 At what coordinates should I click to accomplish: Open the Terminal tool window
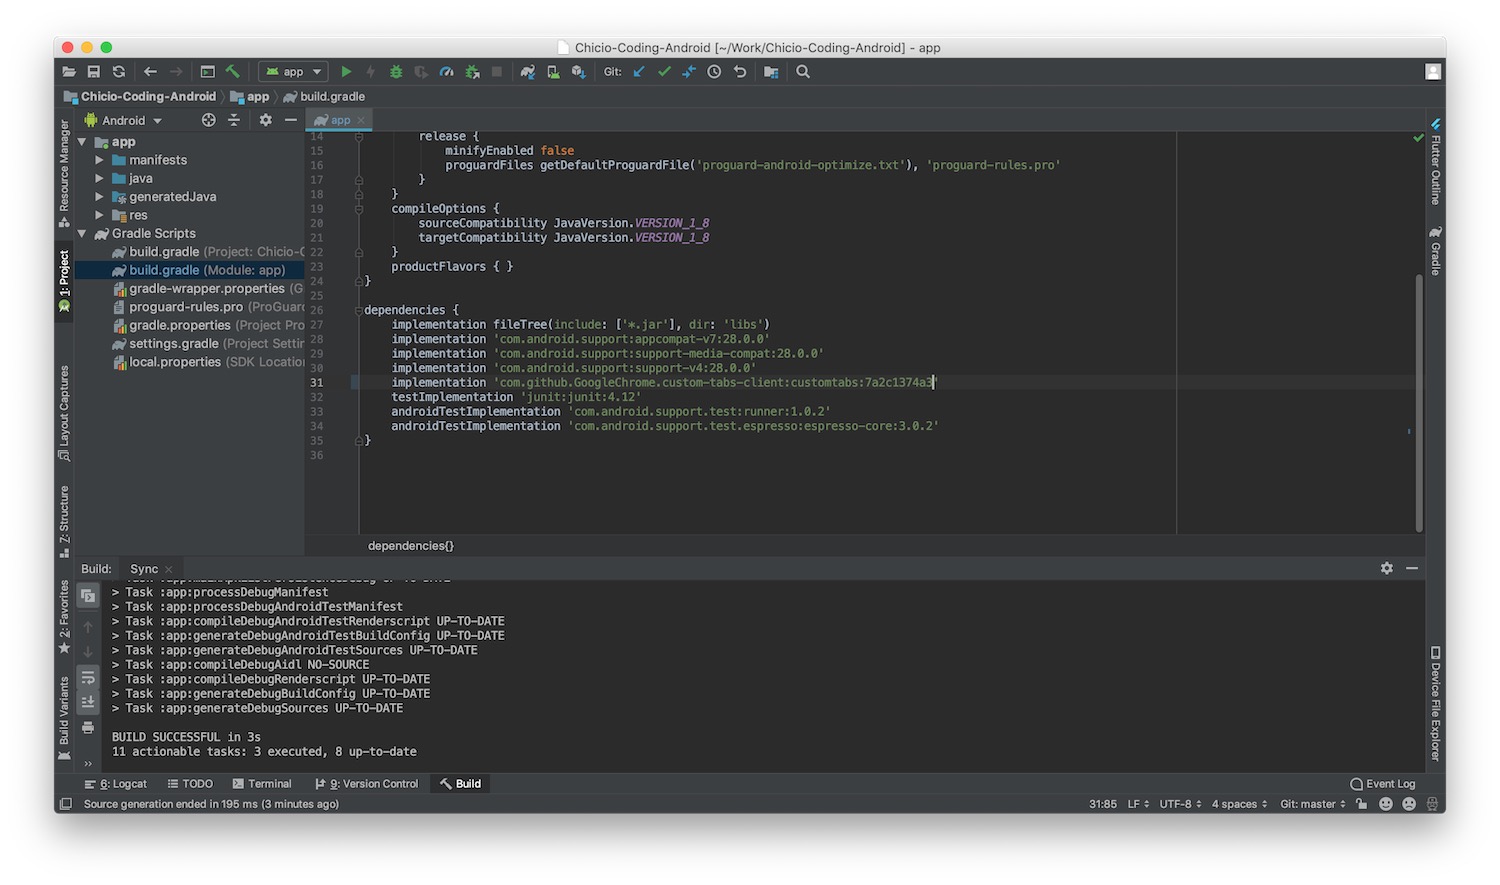coord(262,784)
